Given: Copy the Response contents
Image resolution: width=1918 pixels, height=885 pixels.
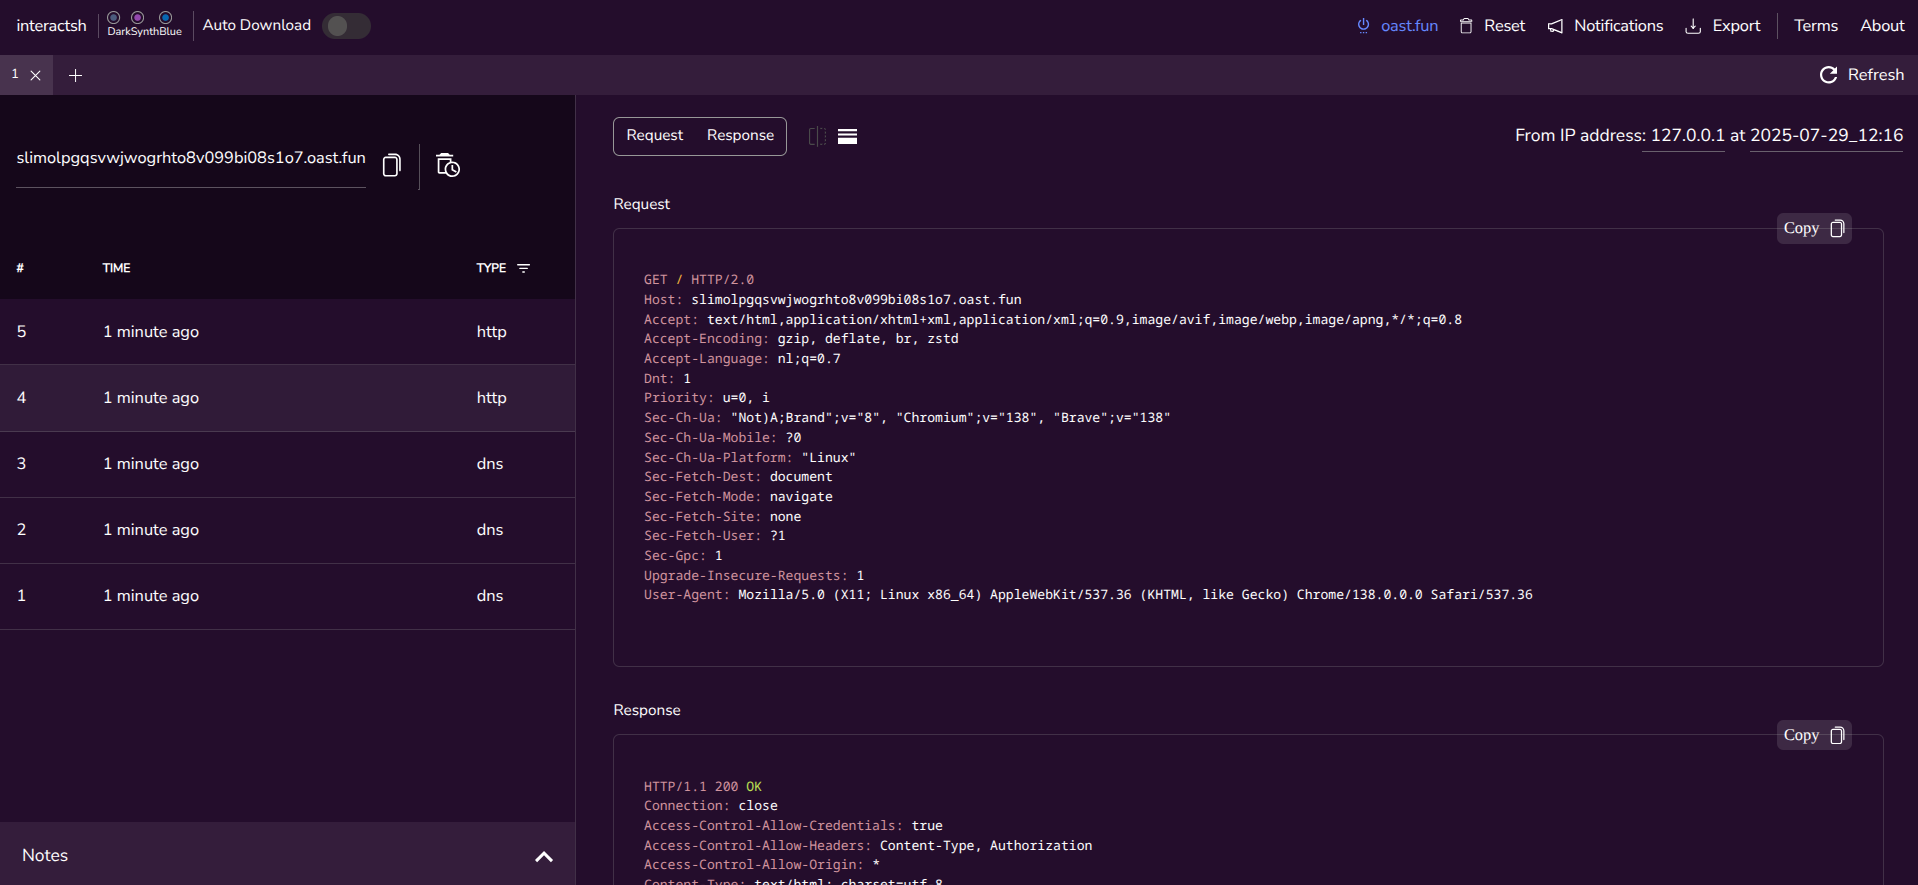Looking at the screenshot, I should [x=1814, y=735].
